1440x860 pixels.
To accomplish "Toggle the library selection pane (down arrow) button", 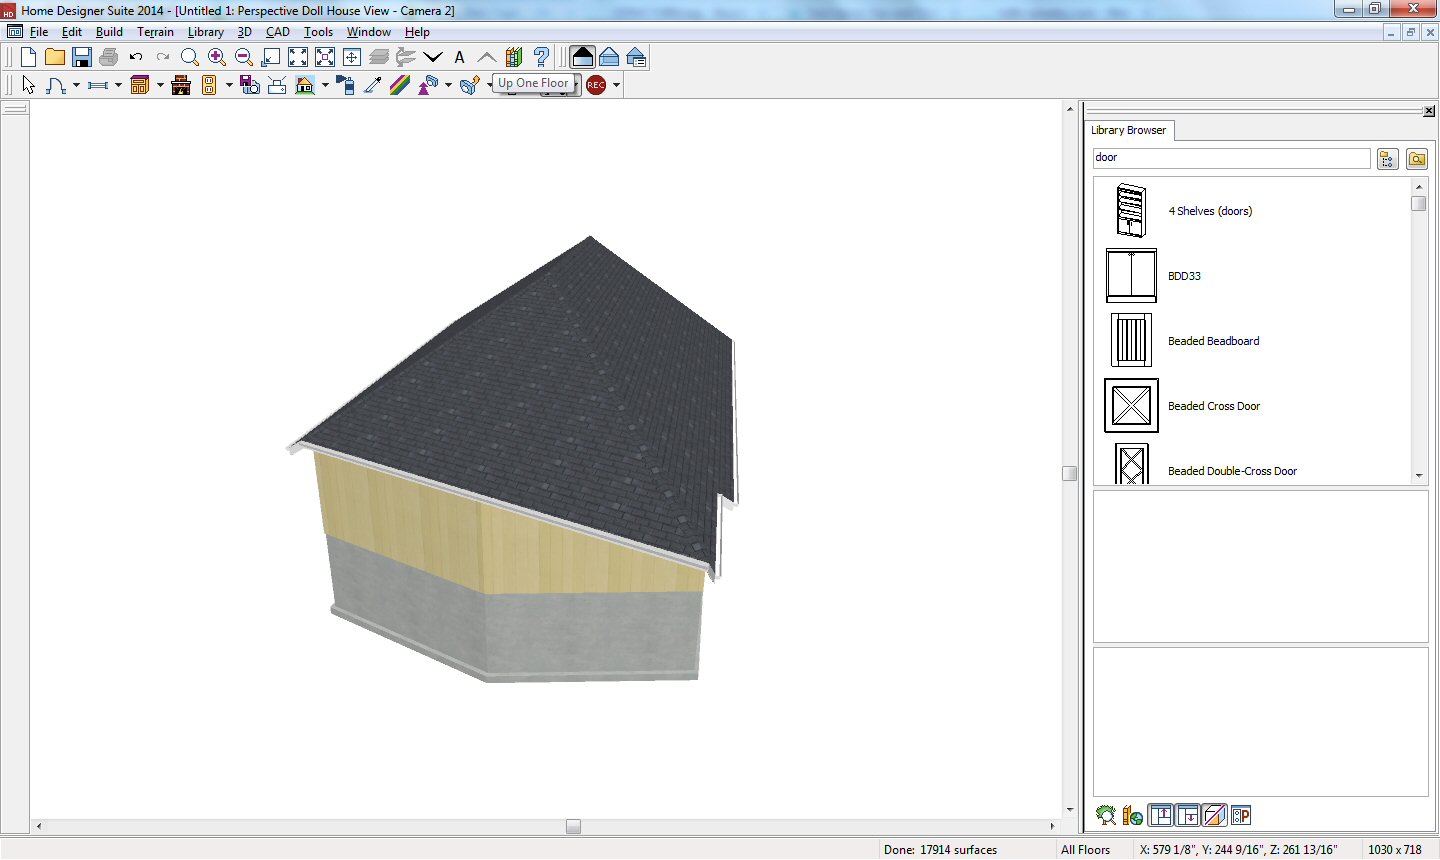I will coord(1187,816).
